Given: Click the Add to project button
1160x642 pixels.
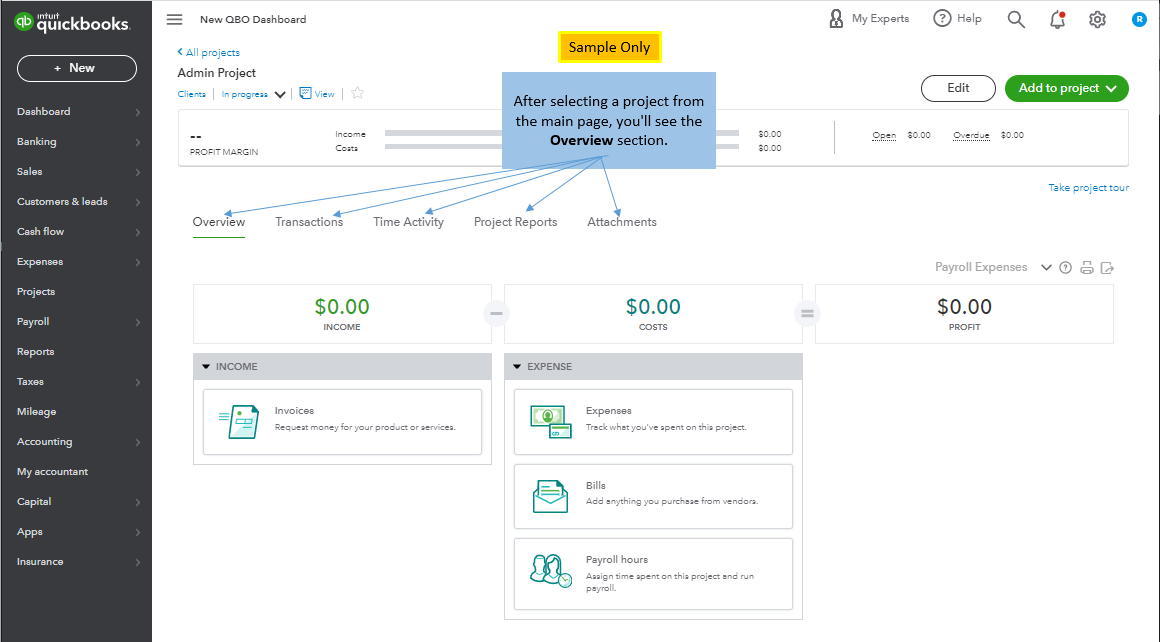Looking at the screenshot, I should 1066,88.
